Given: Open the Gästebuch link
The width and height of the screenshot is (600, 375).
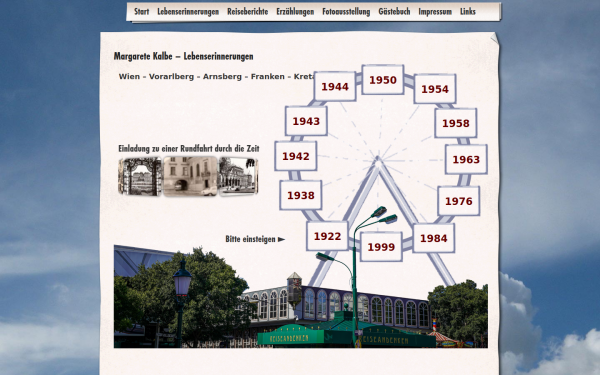Looking at the screenshot, I should [x=394, y=11].
